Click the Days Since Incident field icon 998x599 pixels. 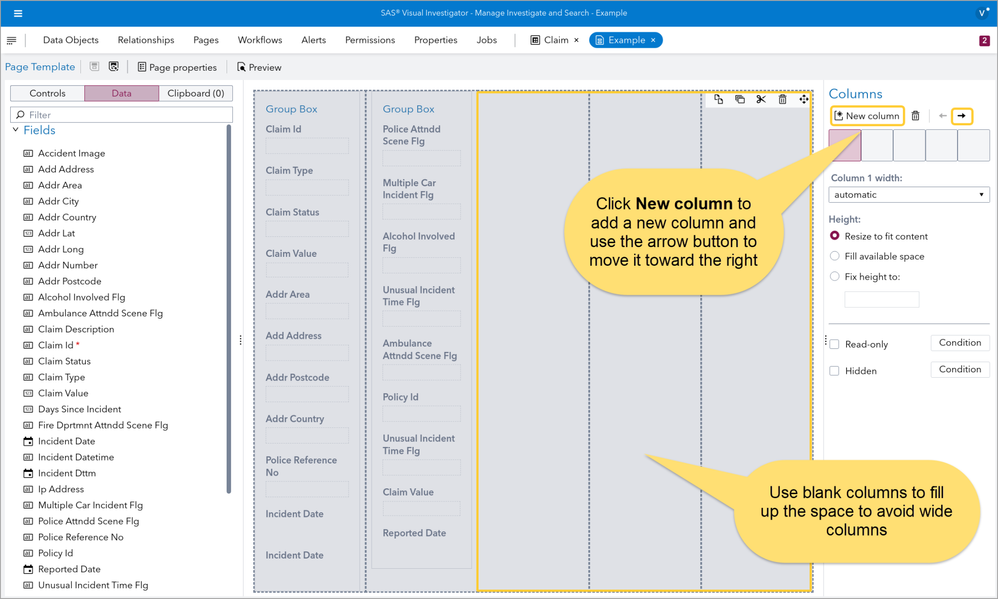tap(28, 409)
